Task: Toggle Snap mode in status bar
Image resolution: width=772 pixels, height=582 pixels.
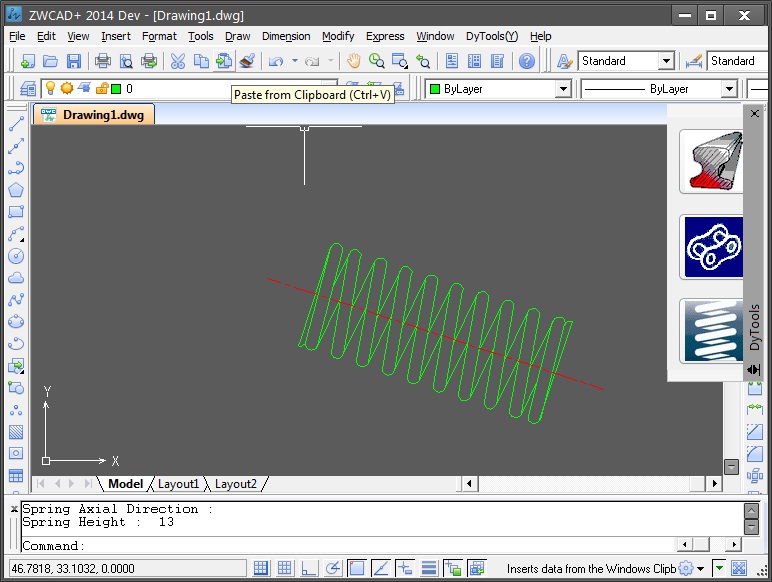Action: coord(261,569)
